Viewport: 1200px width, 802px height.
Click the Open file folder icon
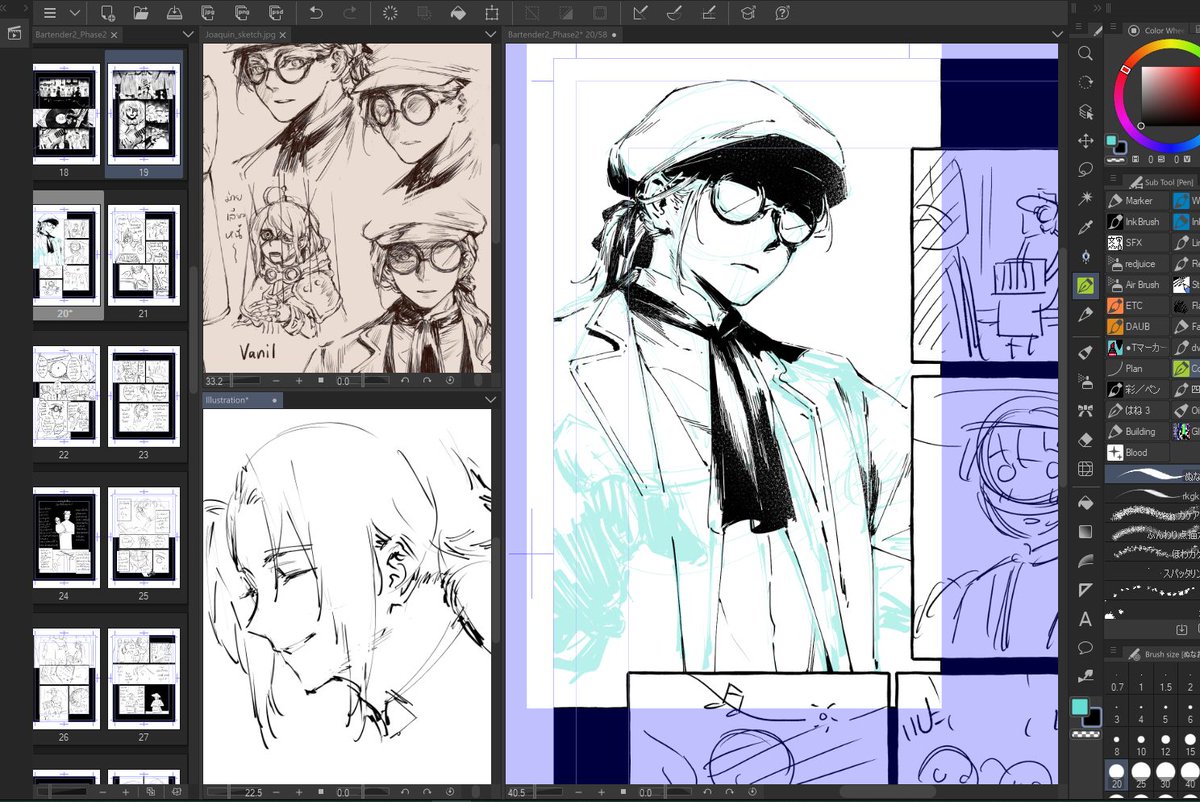(141, 13)
